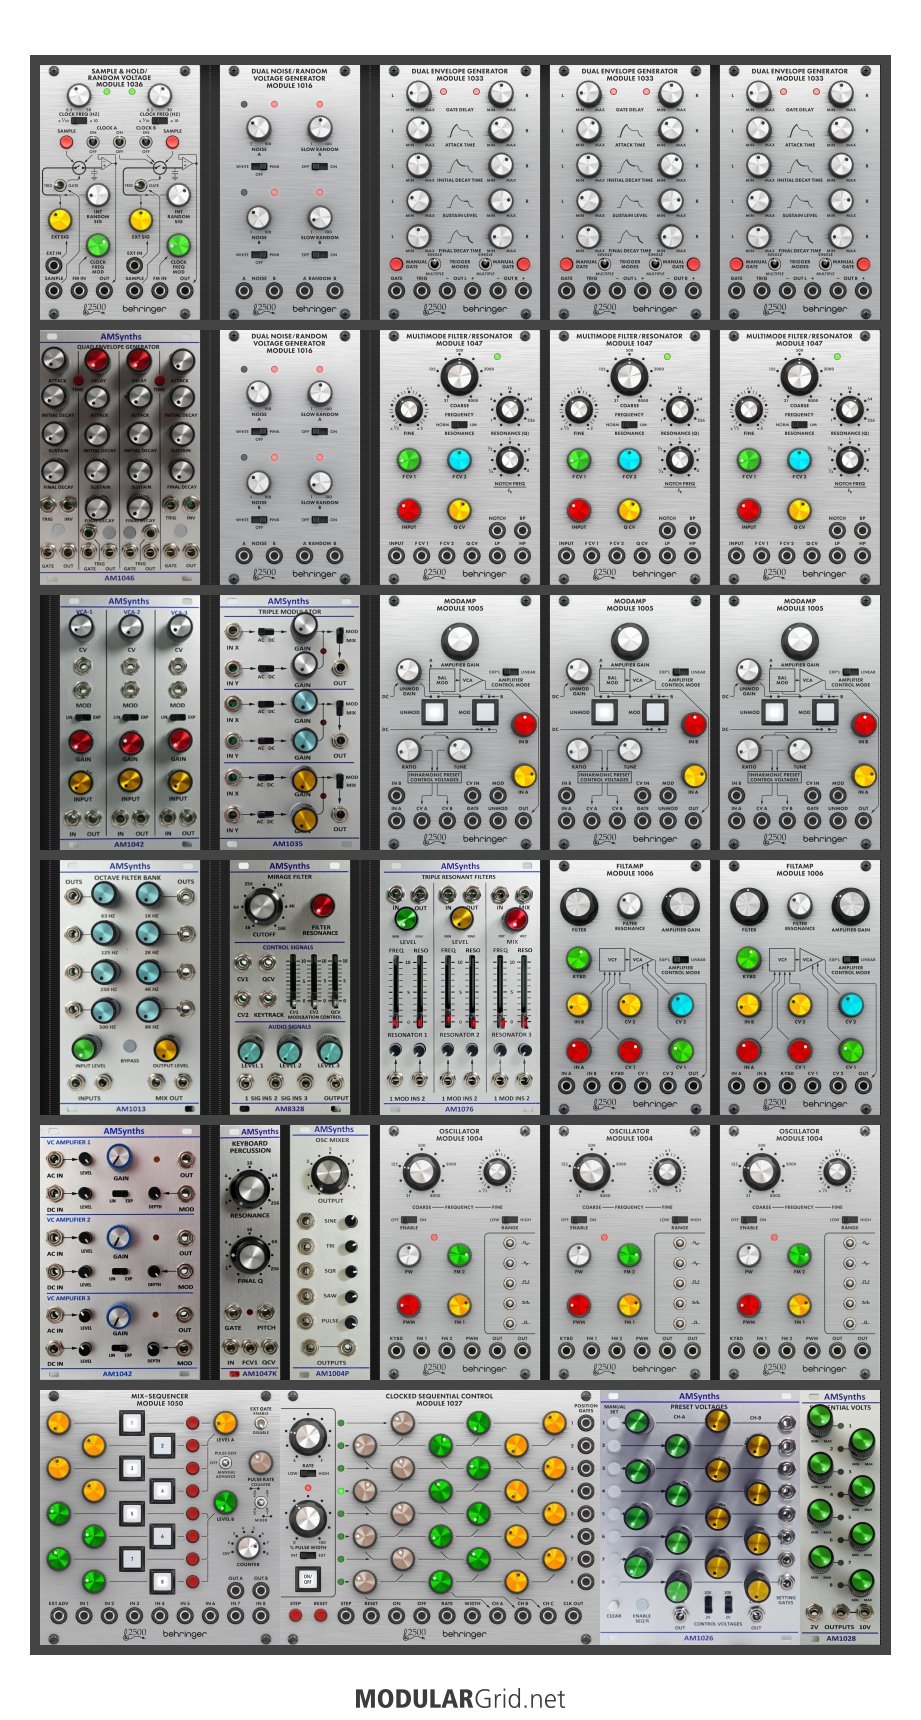
Task: Click the RESONANCE knob on Keyboard Percussion
Action: coord(249,1187)
